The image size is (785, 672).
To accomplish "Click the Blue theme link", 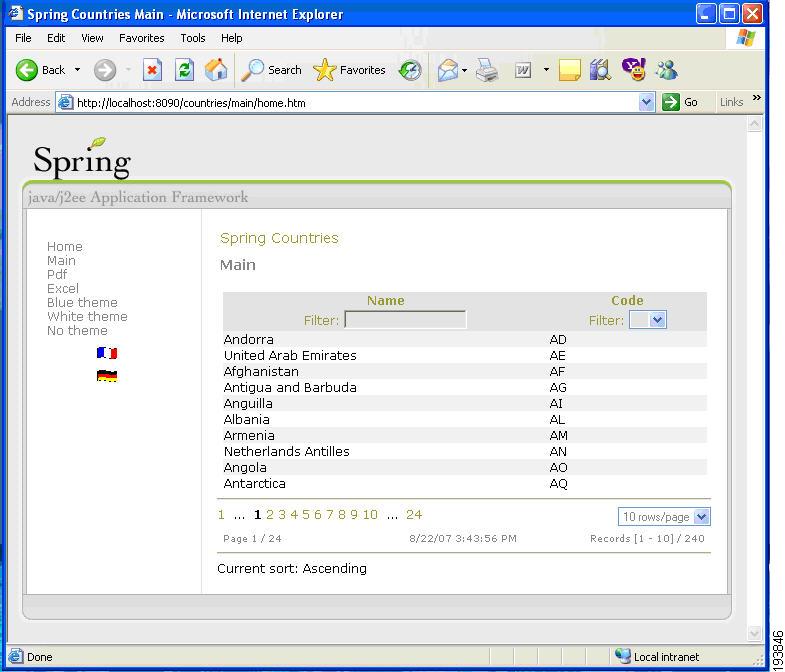I will 82,303.
